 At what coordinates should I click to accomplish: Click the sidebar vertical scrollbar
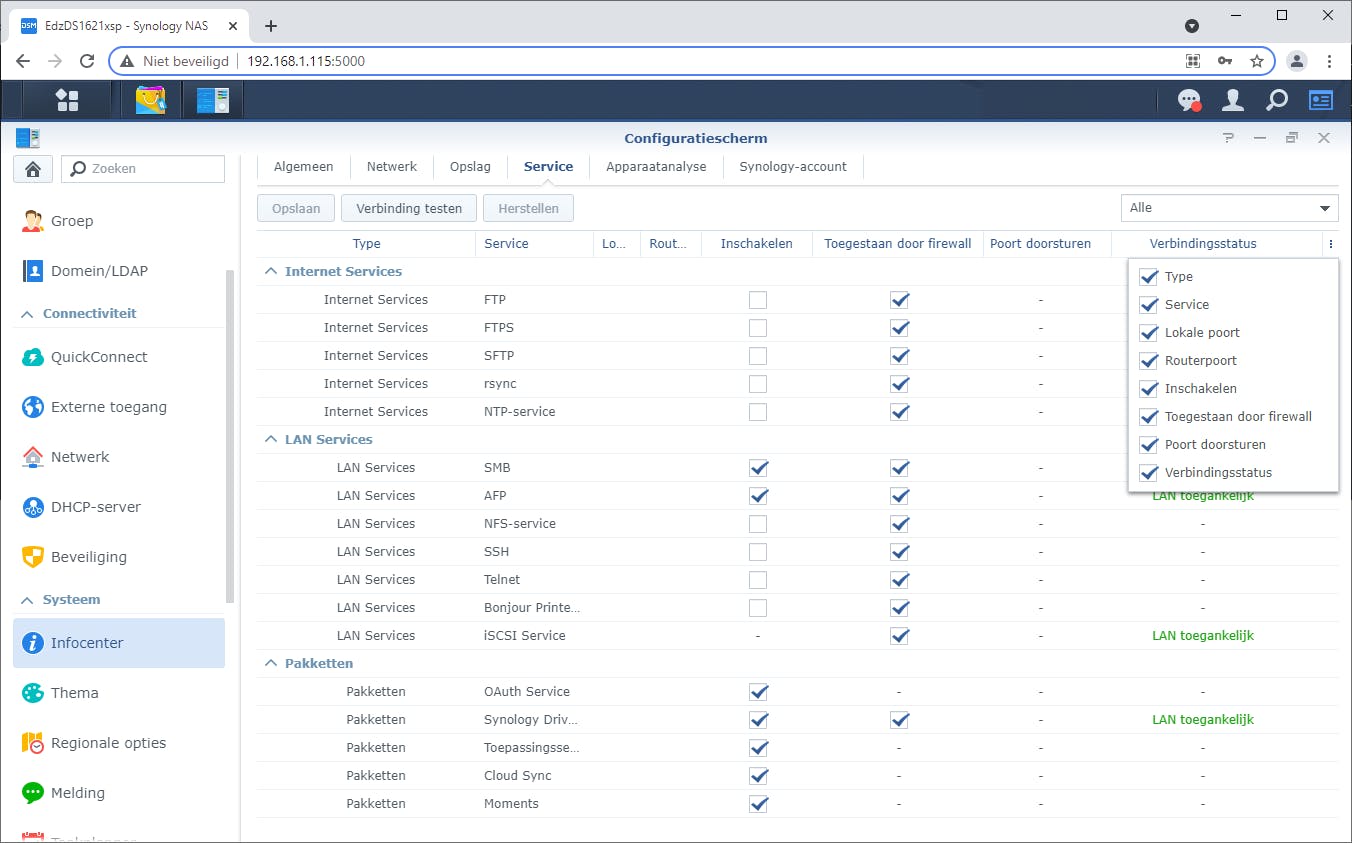[x=230, y=435]
